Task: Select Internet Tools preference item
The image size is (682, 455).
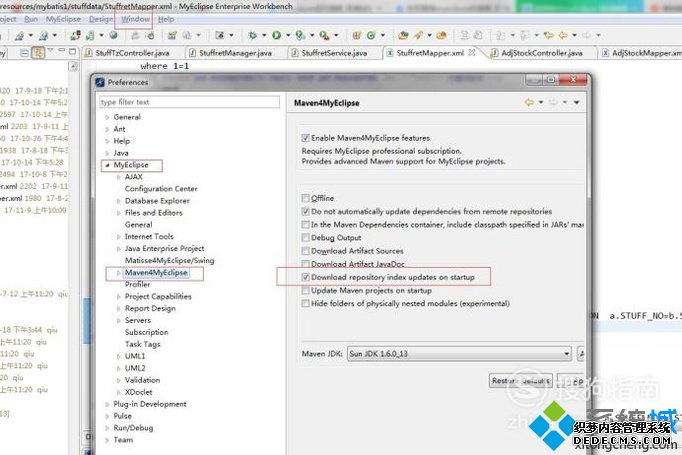Action: pyautogui.click(x=149, y=237)
